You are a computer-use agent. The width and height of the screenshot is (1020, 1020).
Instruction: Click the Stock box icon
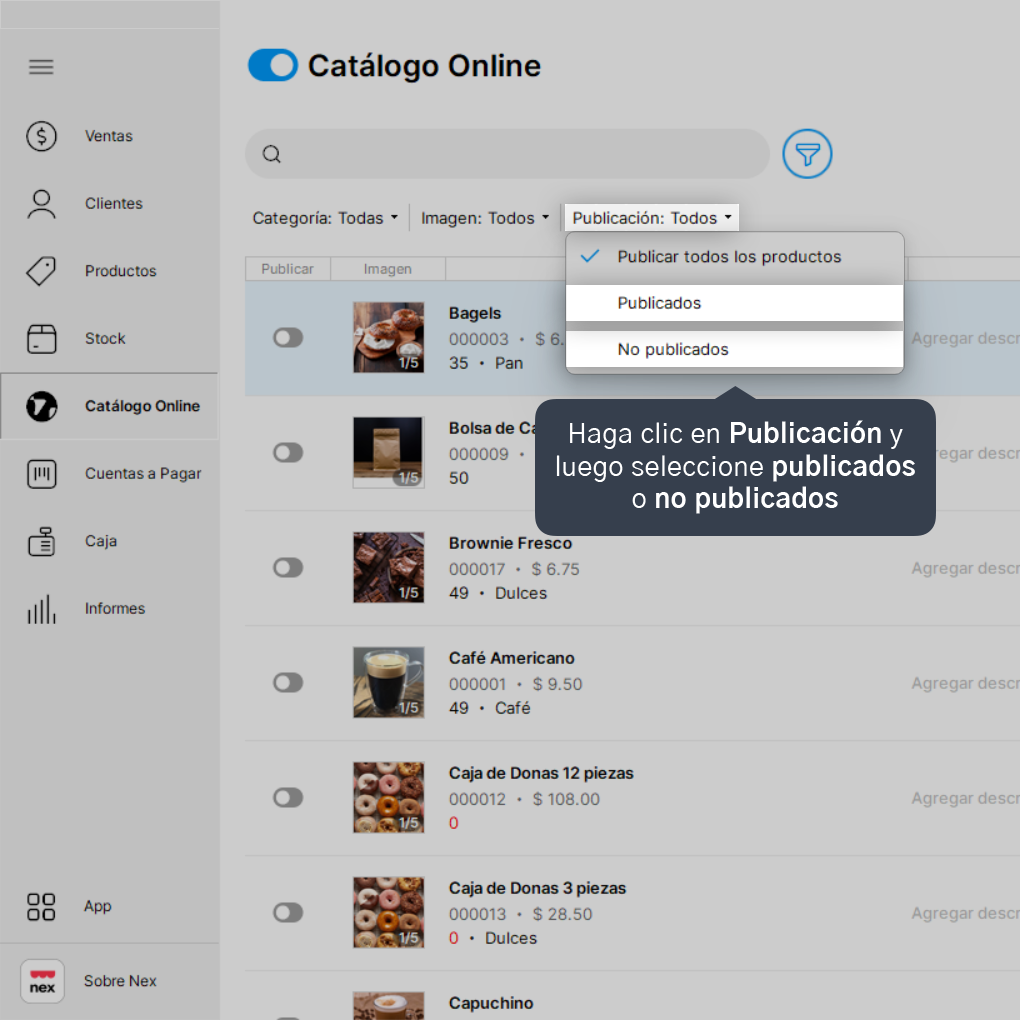42,339
